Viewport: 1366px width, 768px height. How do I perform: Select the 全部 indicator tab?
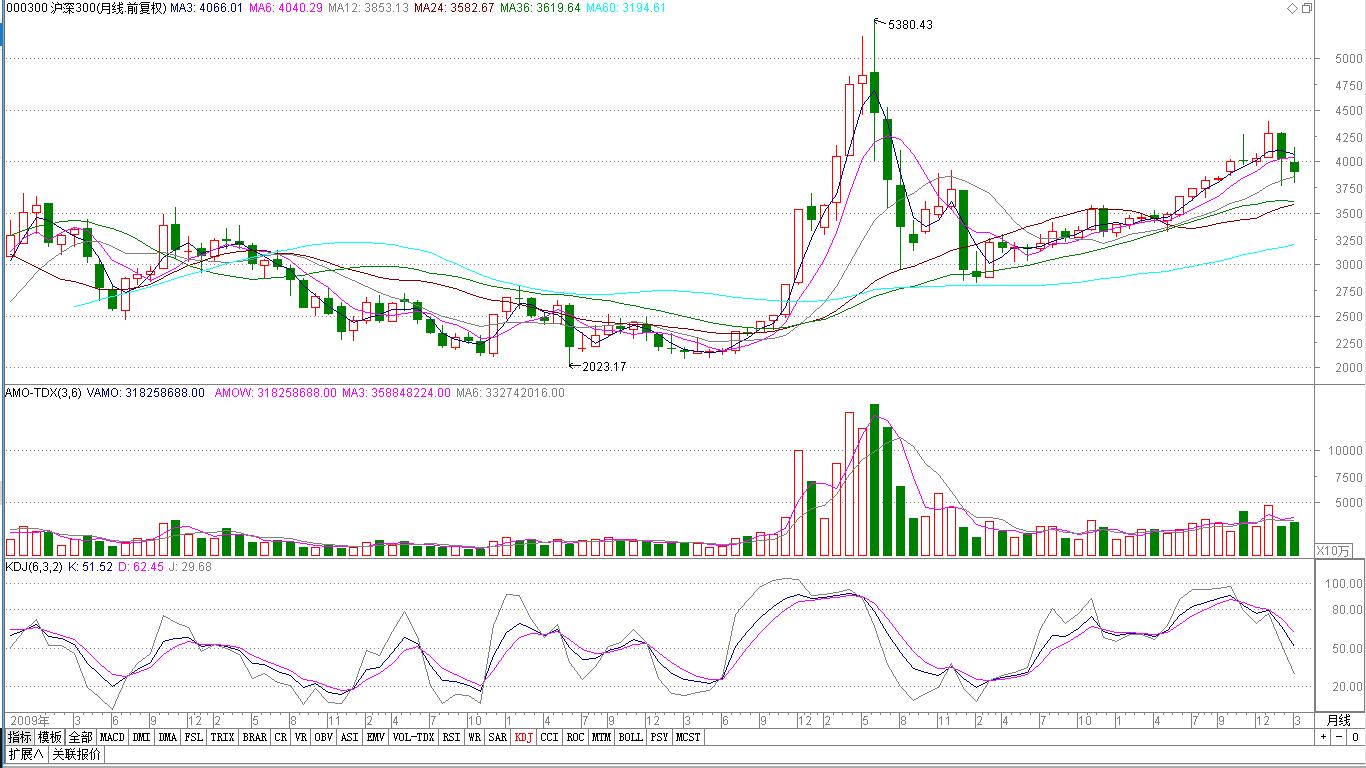[81, 737]
